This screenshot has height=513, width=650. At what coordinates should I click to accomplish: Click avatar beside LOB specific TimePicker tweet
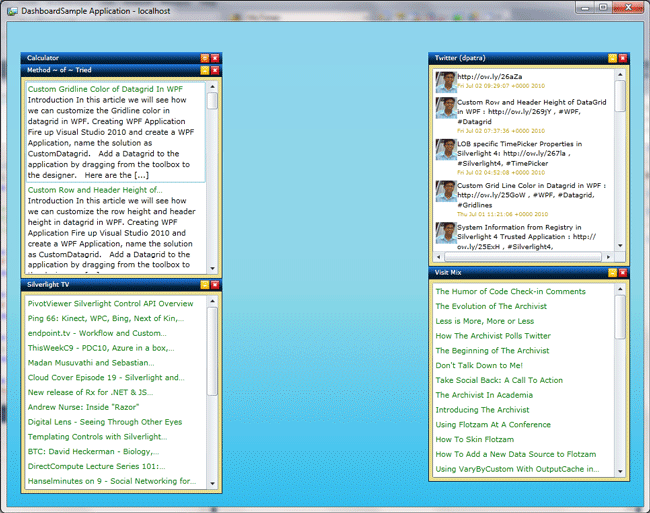(x=446, y=150)
